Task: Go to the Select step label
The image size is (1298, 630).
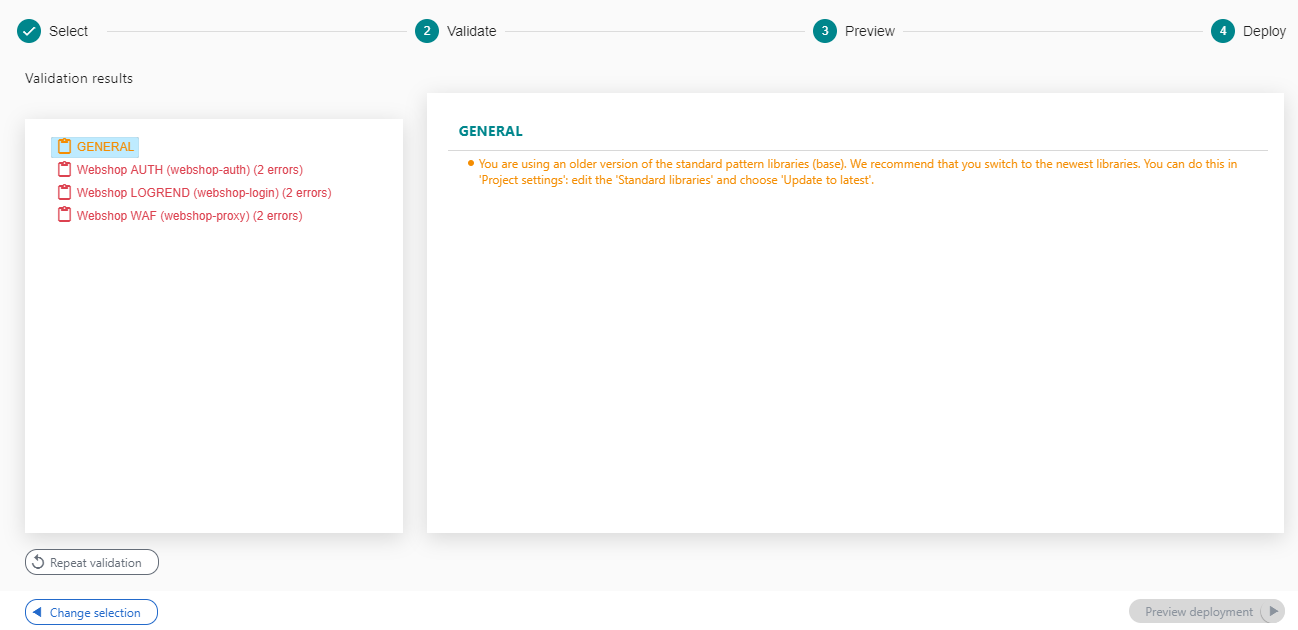Action: (68, 31)
